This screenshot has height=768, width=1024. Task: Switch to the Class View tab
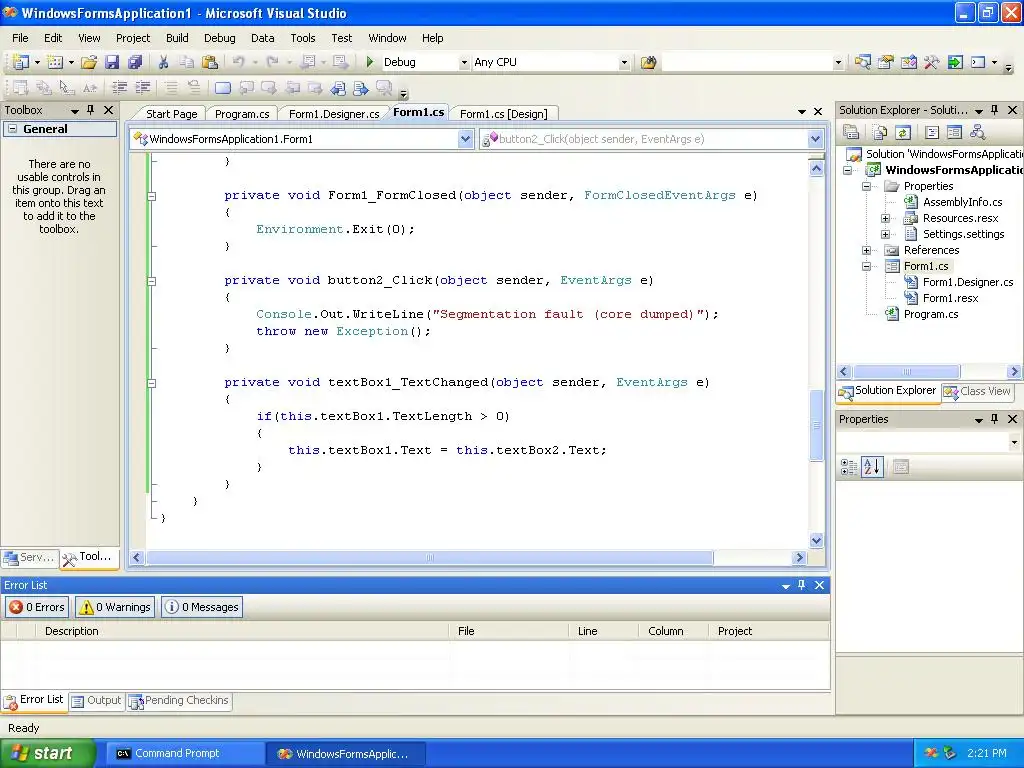tap(978, 391)
